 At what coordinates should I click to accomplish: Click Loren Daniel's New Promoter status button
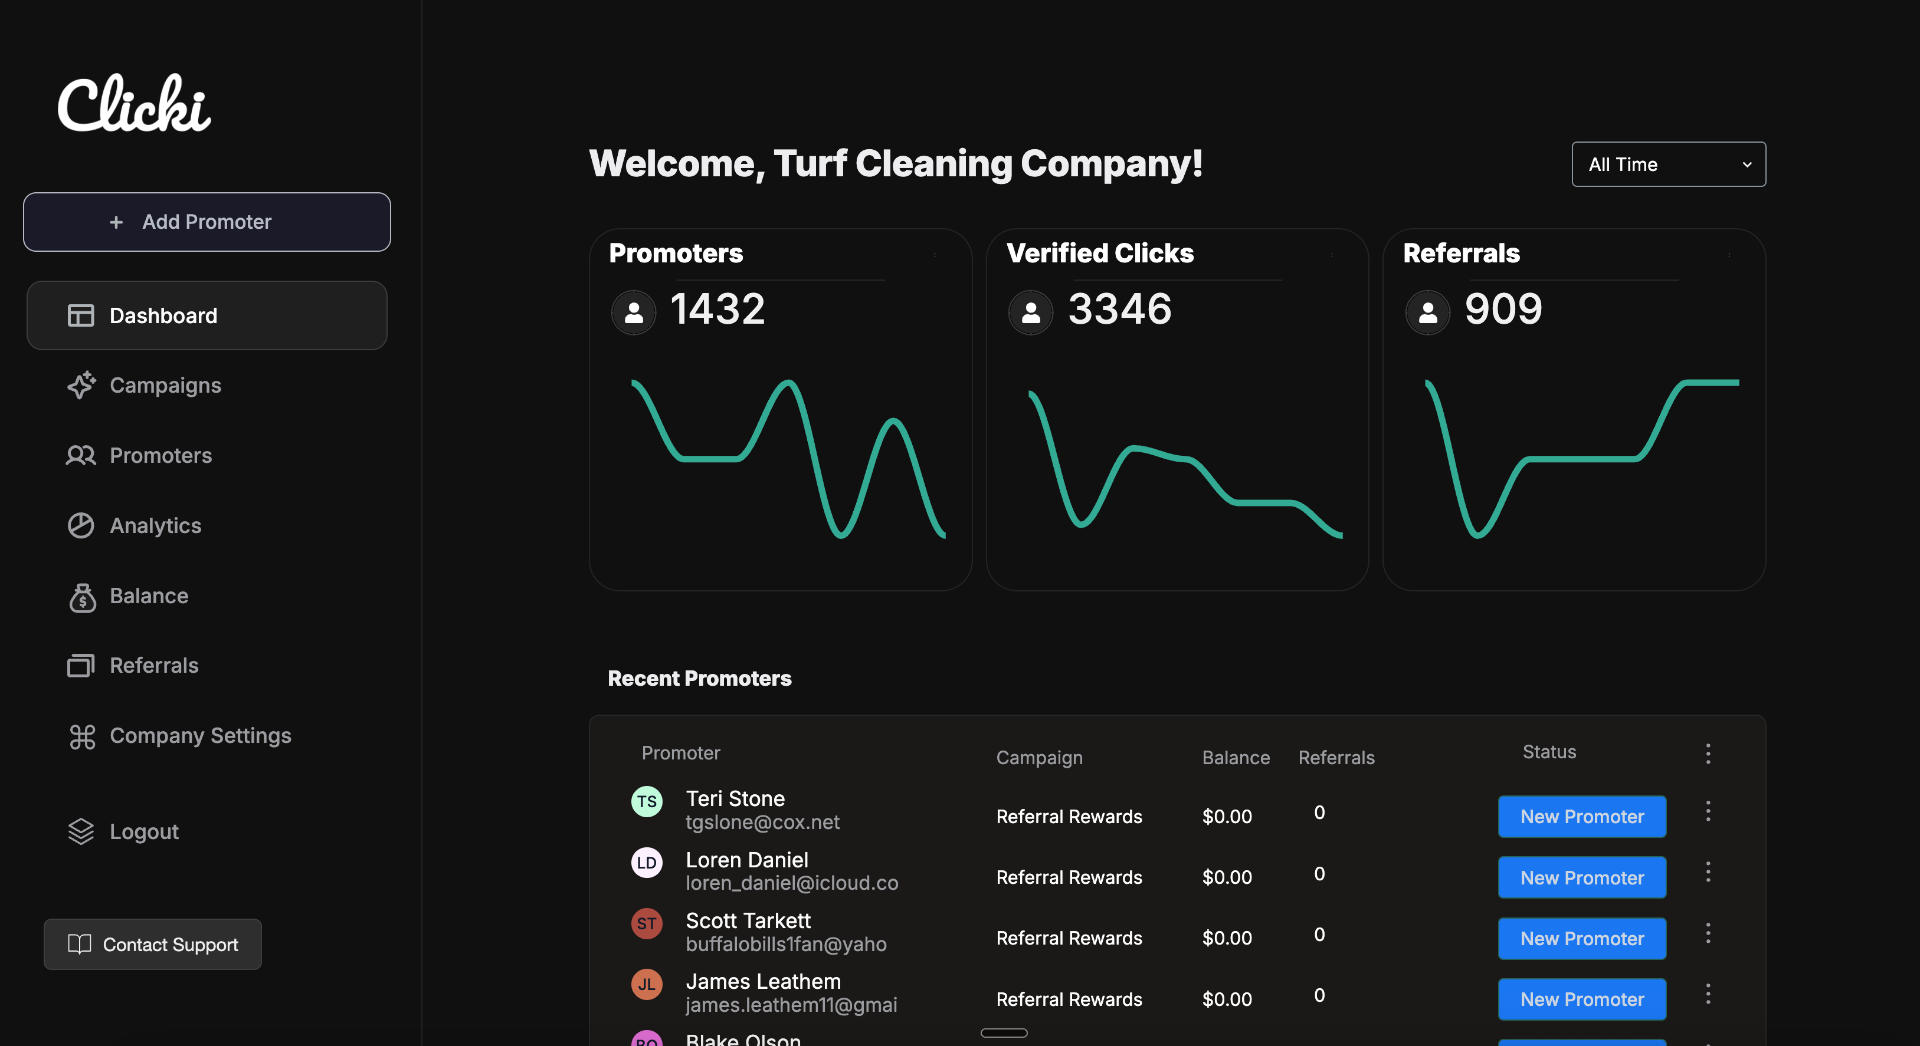pyautogui.click(x=1581, y=878)
